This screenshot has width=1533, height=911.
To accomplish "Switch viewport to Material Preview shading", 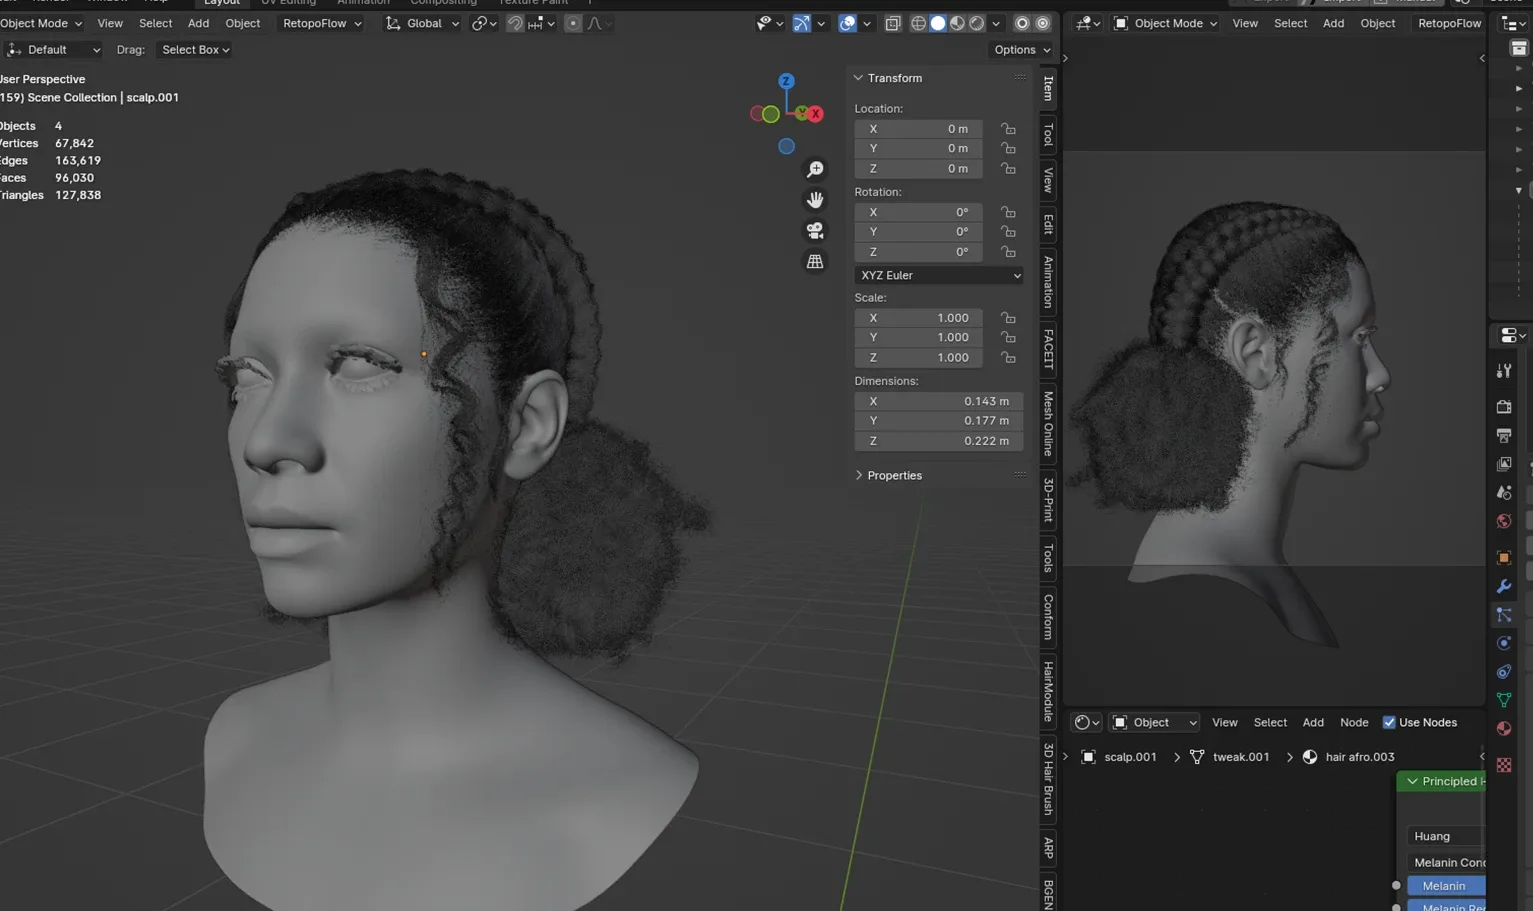I will click(x=957, y=23).
